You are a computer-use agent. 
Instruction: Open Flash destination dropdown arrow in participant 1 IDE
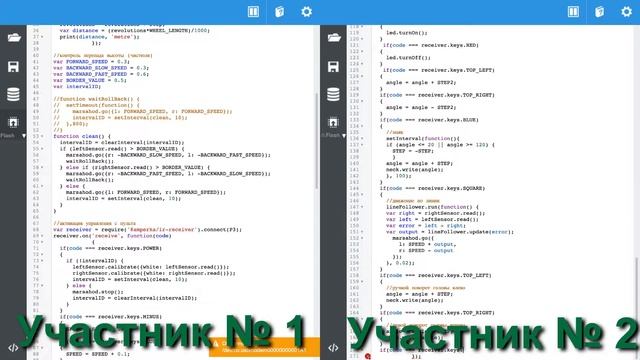[24, 136]
